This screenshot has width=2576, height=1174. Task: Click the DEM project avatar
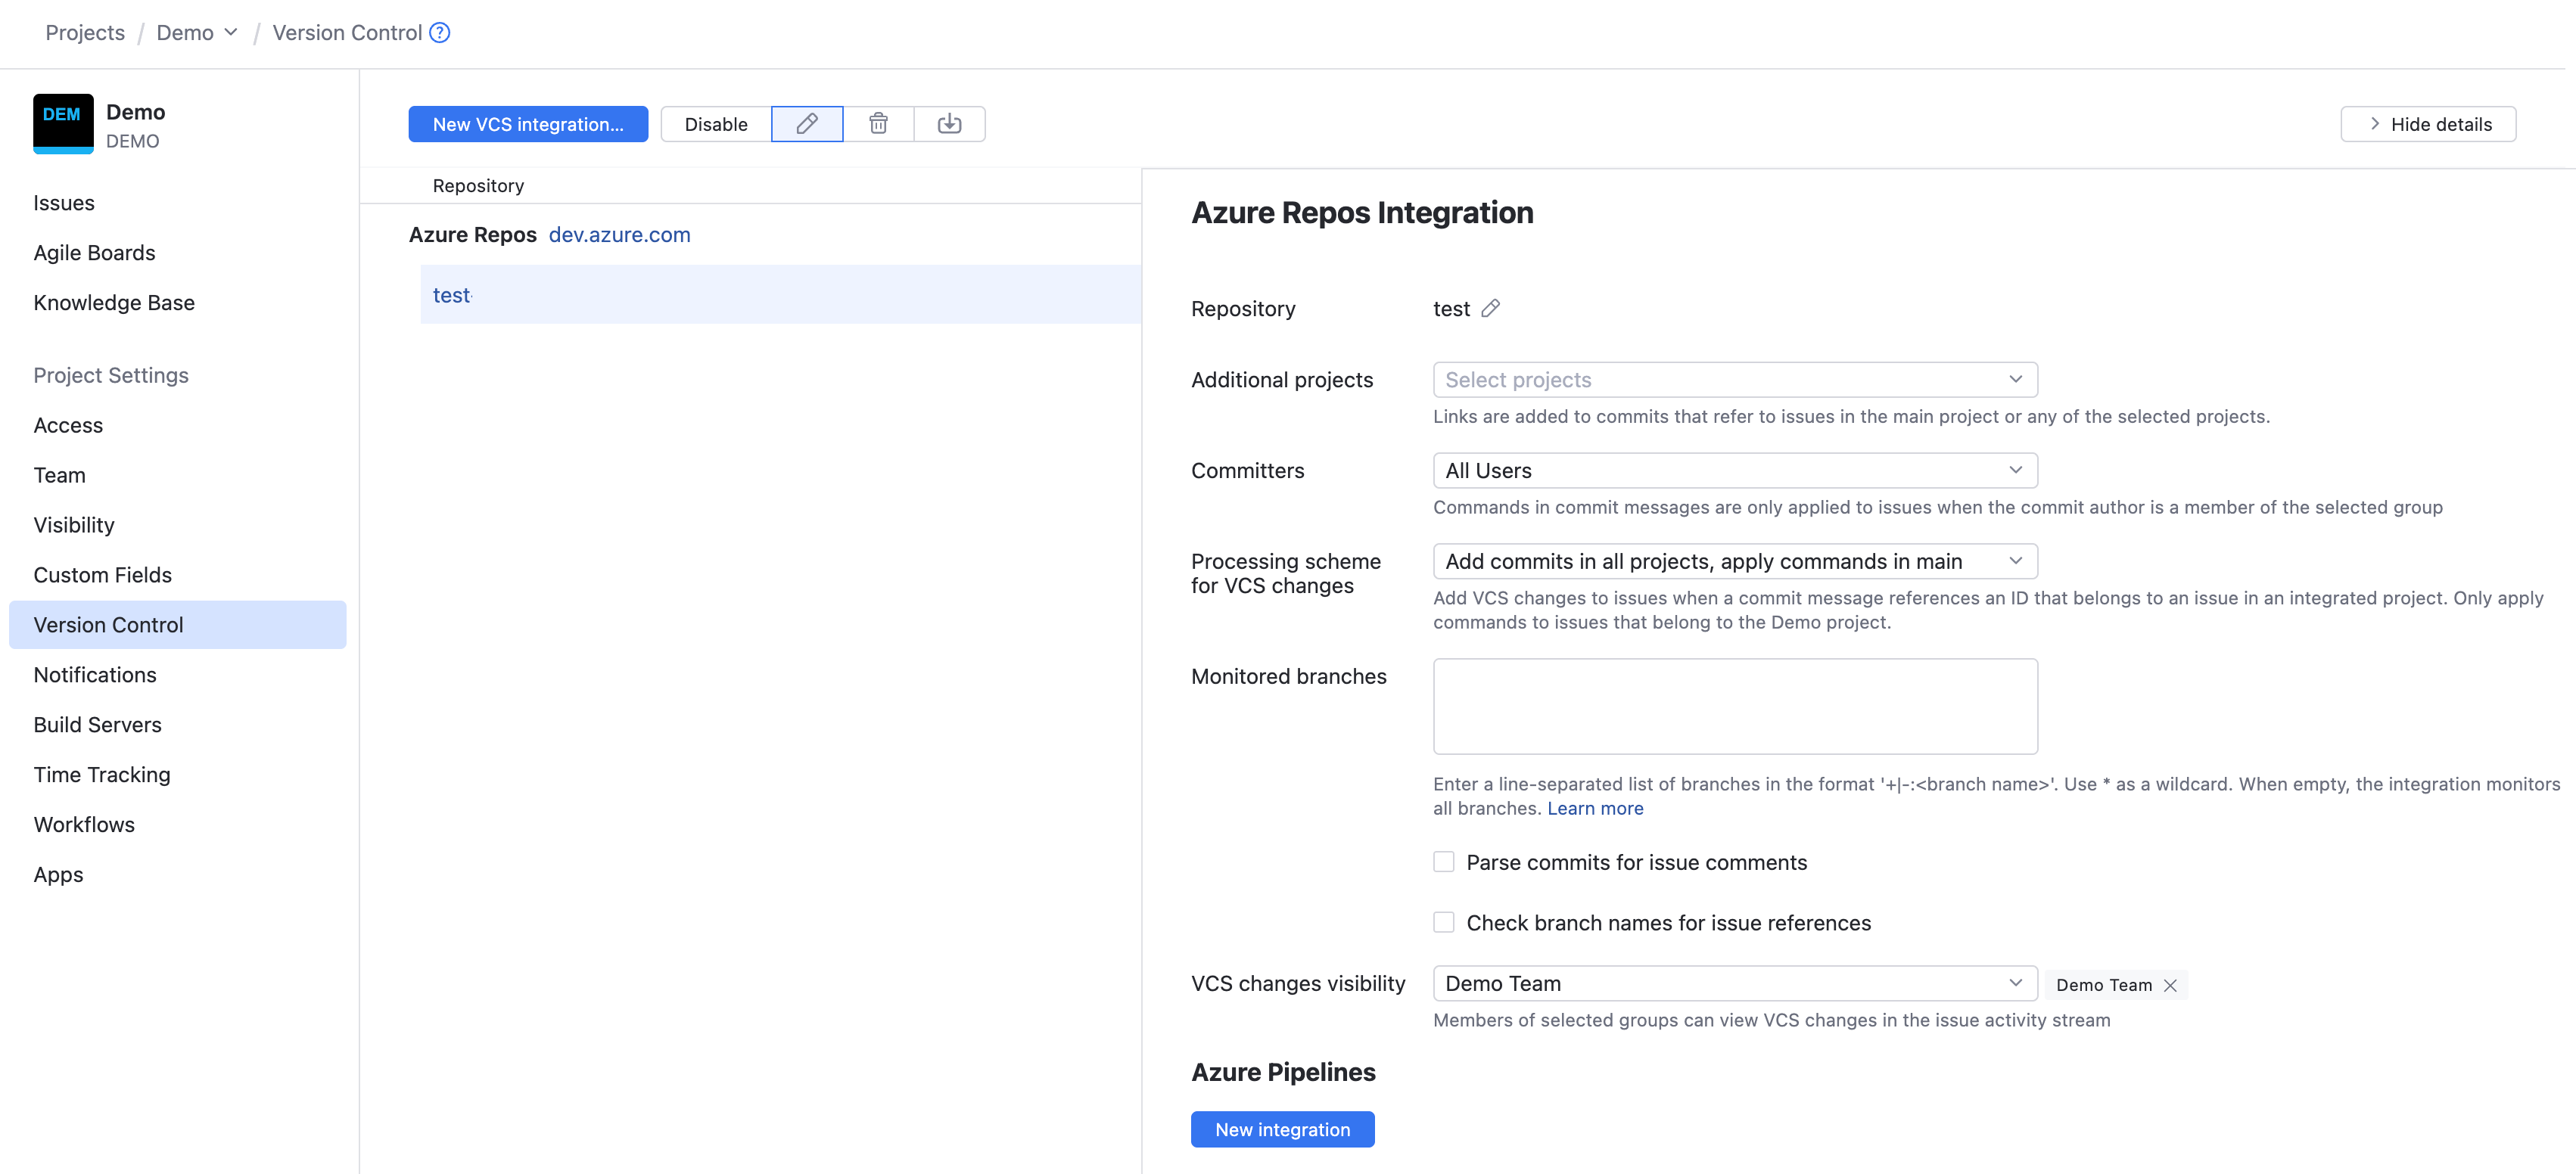coord(62,123)
